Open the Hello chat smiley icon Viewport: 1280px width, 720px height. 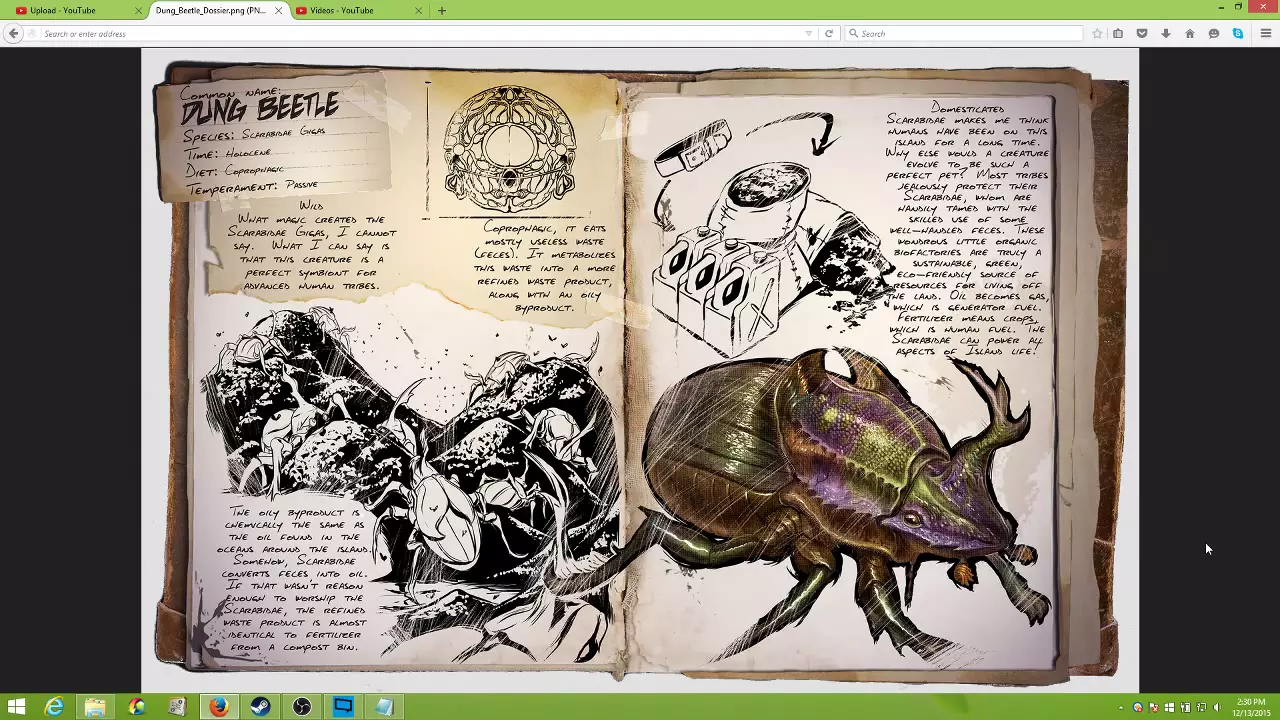click(x=1214, y=33)
